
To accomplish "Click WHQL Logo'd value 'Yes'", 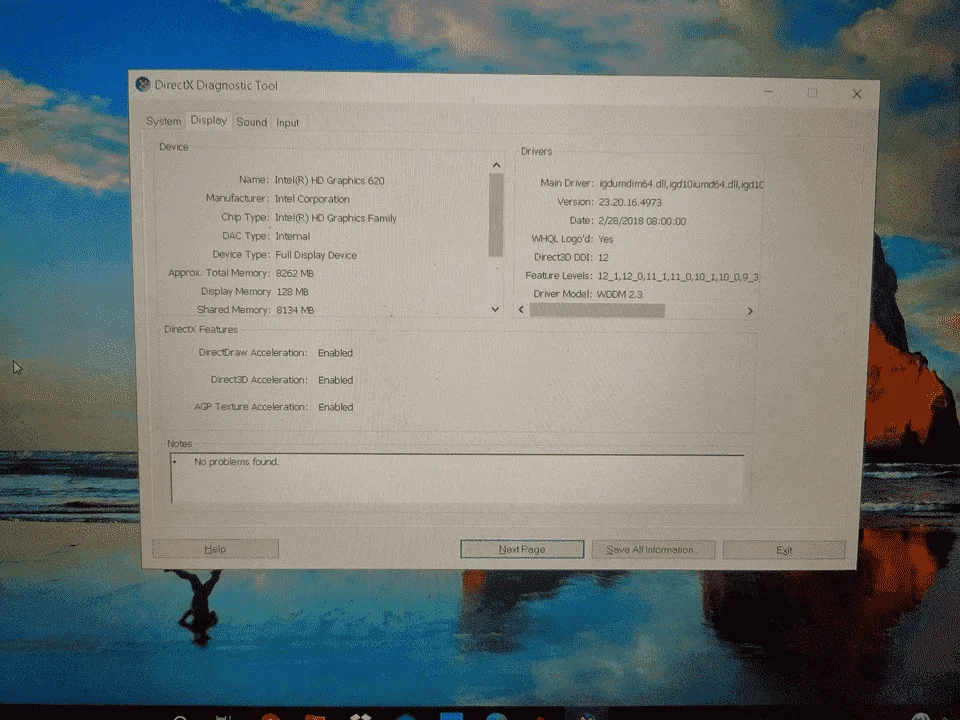I will tap(606, 239).
